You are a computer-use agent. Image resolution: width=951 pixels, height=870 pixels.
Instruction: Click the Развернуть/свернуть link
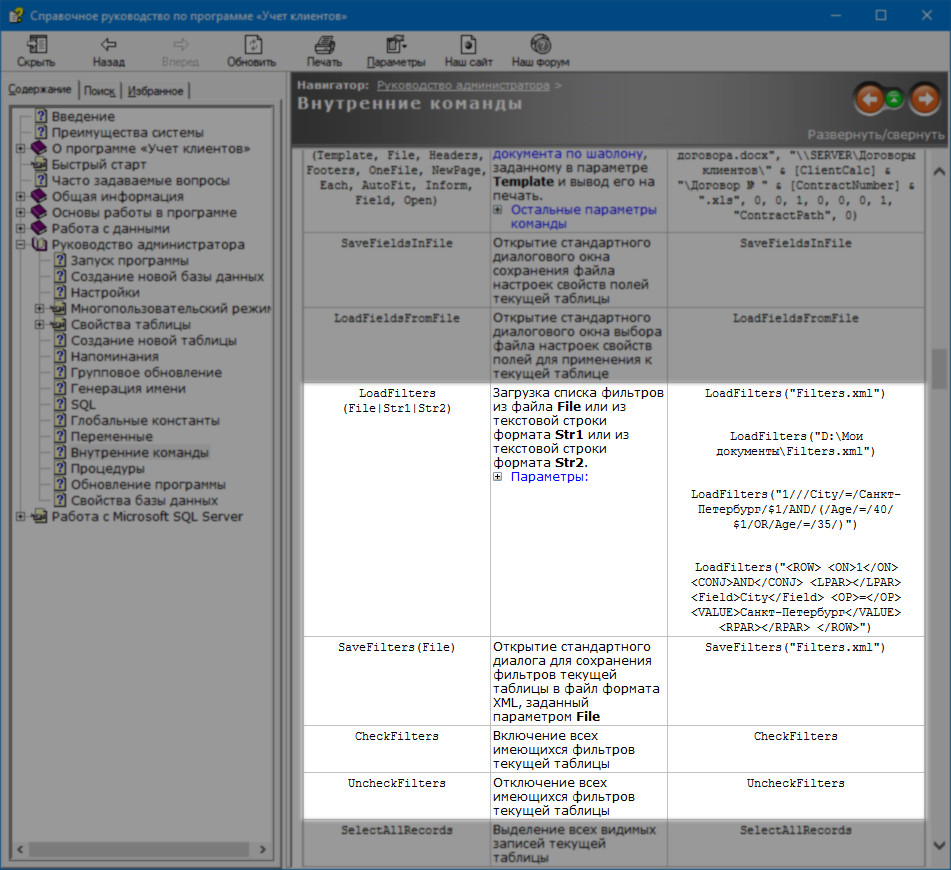tap(875, 134)
